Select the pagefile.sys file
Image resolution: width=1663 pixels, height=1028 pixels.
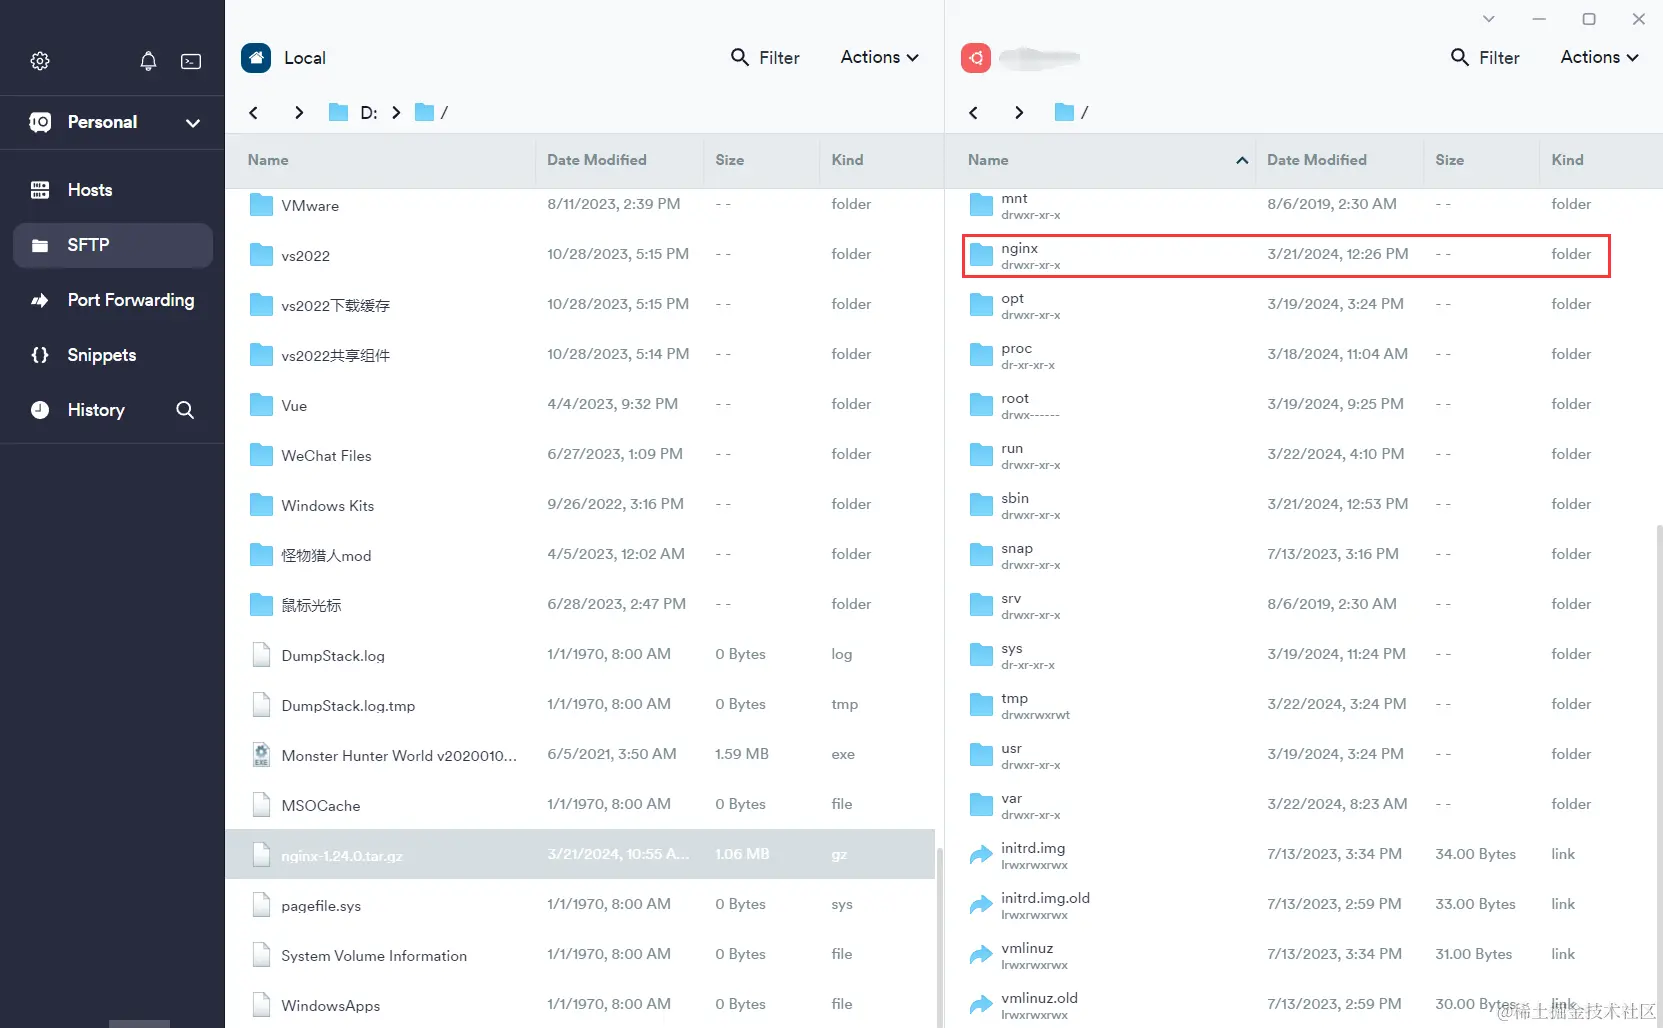click(x=580, y=905)
